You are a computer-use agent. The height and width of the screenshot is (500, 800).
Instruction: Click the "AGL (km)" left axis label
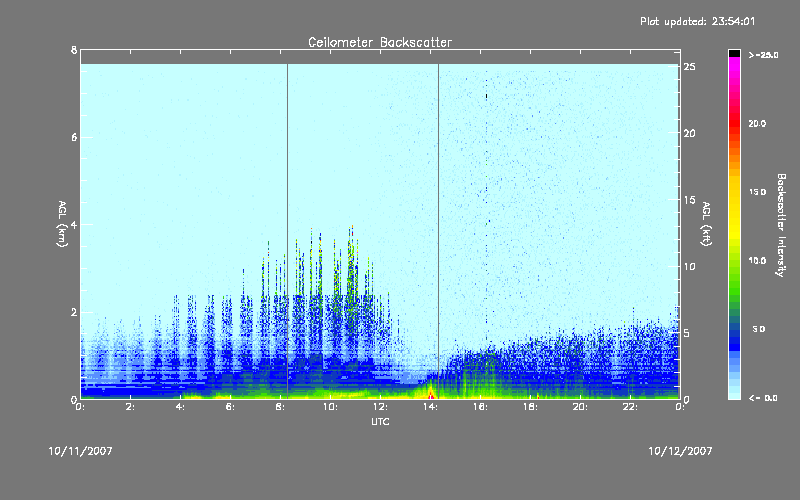coord(62,224)
